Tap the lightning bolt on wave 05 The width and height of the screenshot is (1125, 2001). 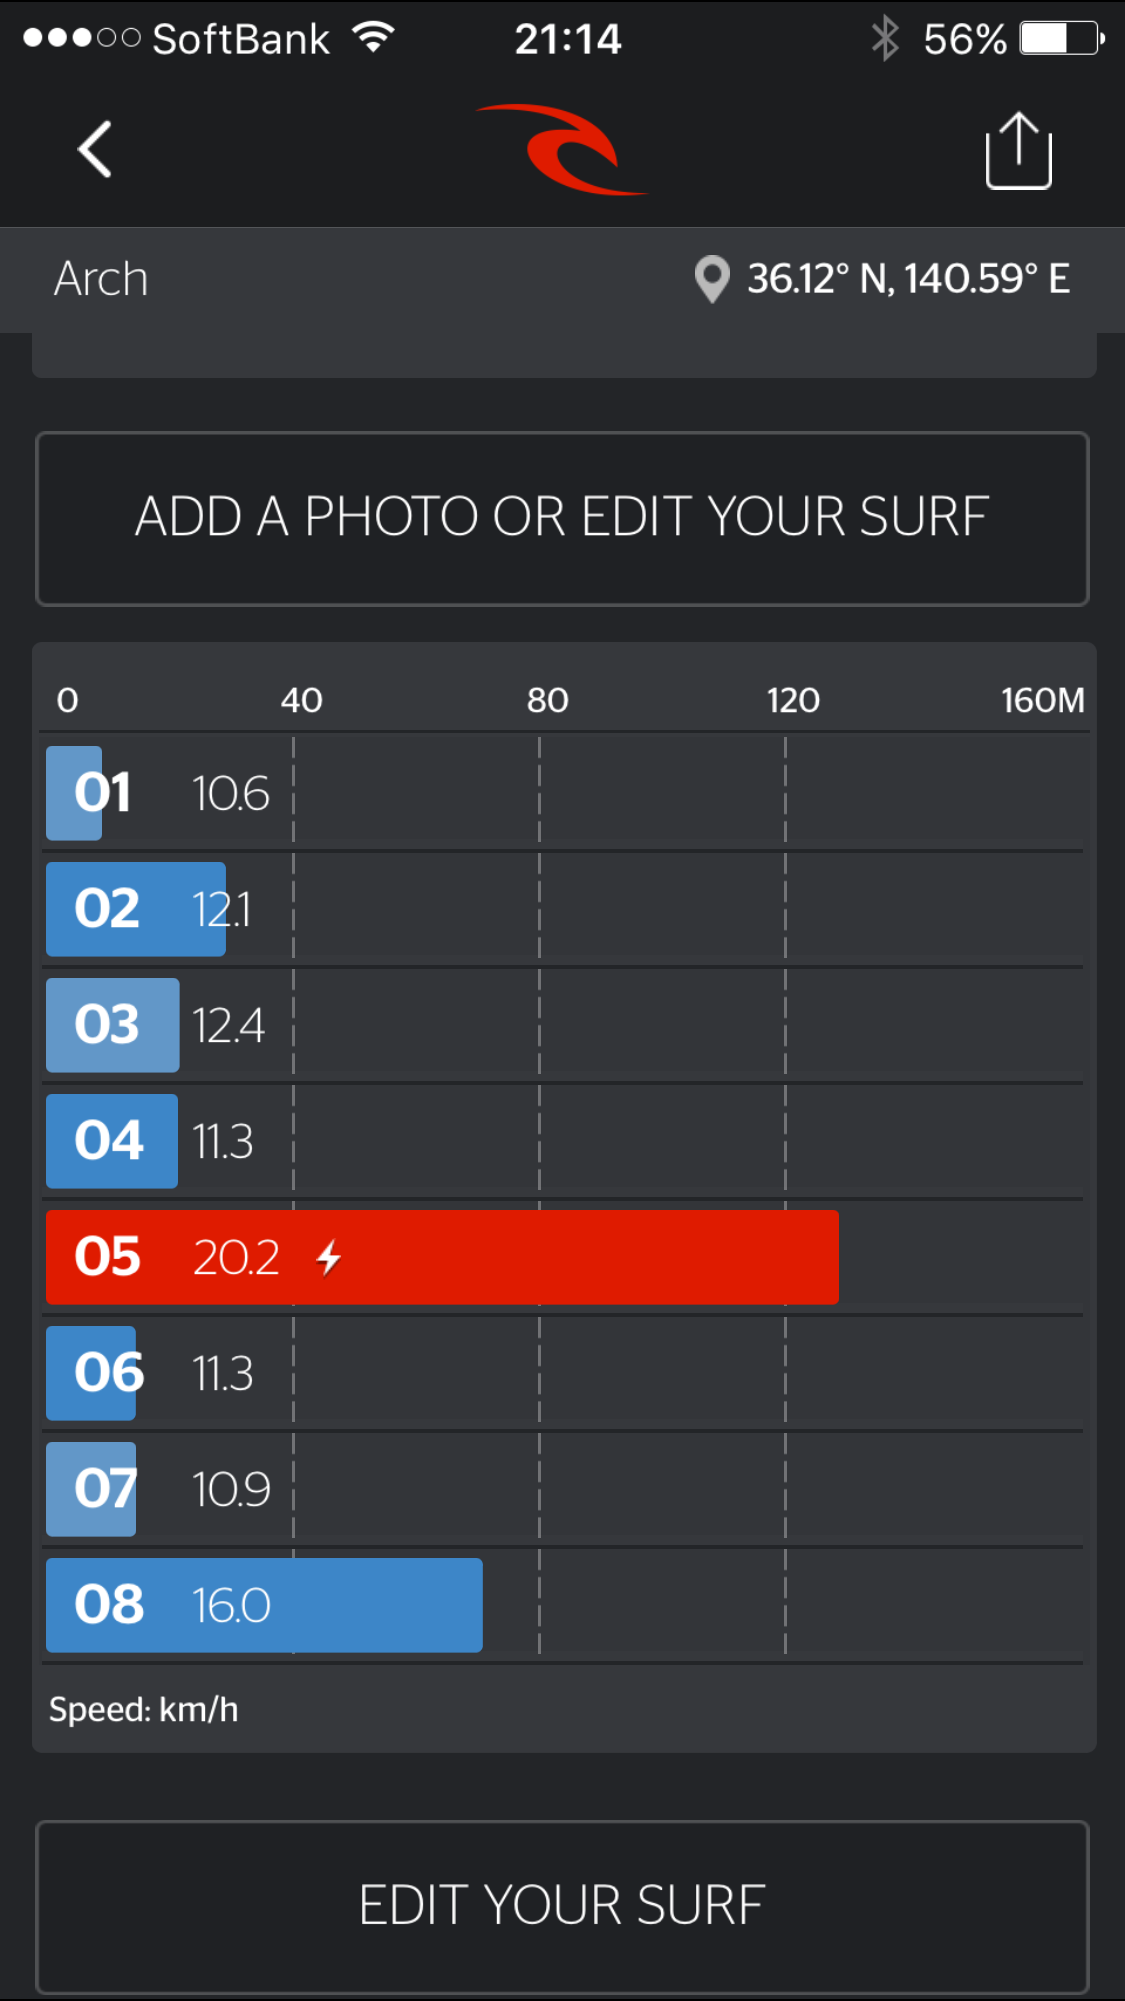click(328, 1257)
